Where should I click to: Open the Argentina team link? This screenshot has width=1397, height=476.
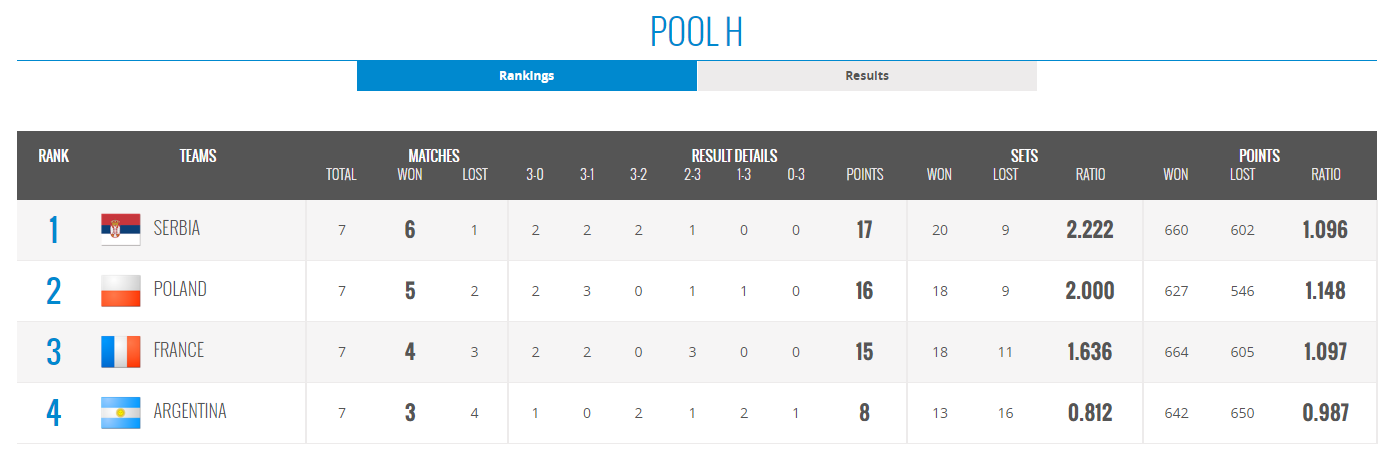(x=190, y=412)
